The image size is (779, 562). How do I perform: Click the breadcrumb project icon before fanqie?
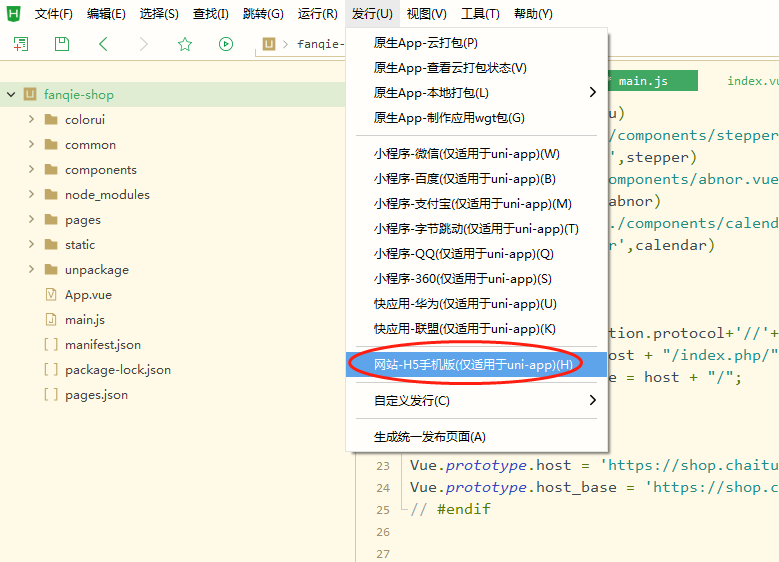coord(269,44)
